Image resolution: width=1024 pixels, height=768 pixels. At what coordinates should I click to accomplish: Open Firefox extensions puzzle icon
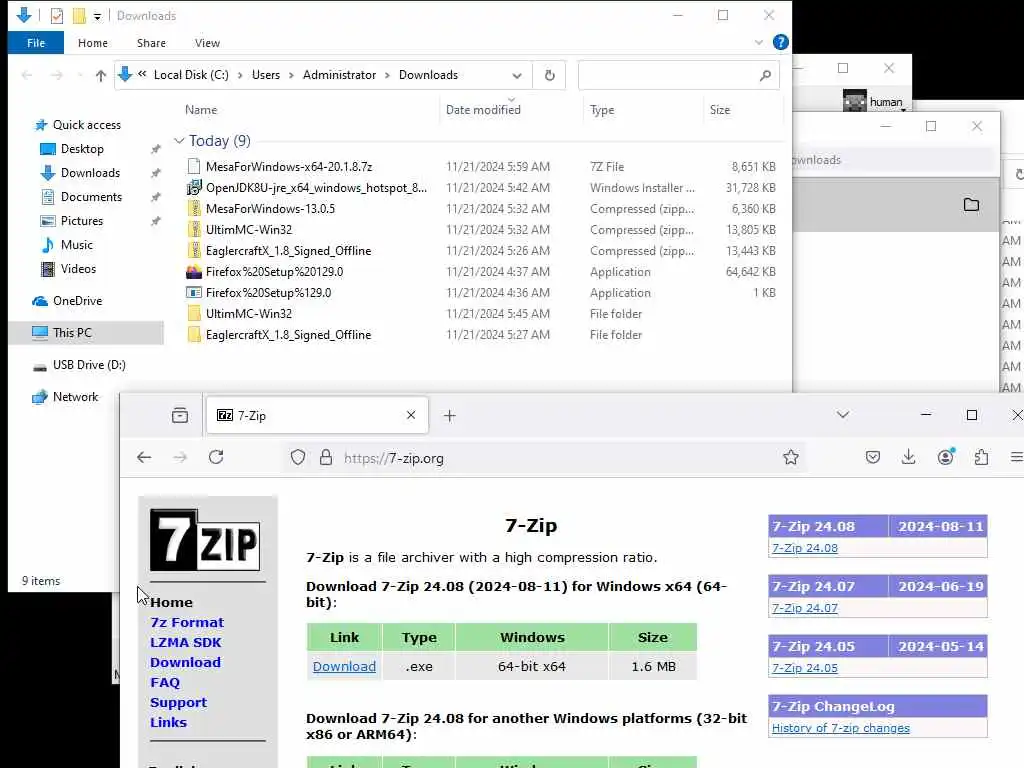[x=981, y=457]
